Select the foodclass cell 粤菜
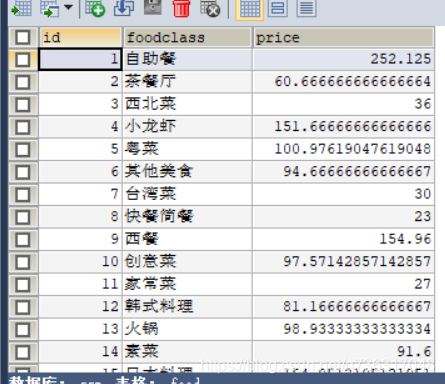Screen dimensions: 445x384 187,149
